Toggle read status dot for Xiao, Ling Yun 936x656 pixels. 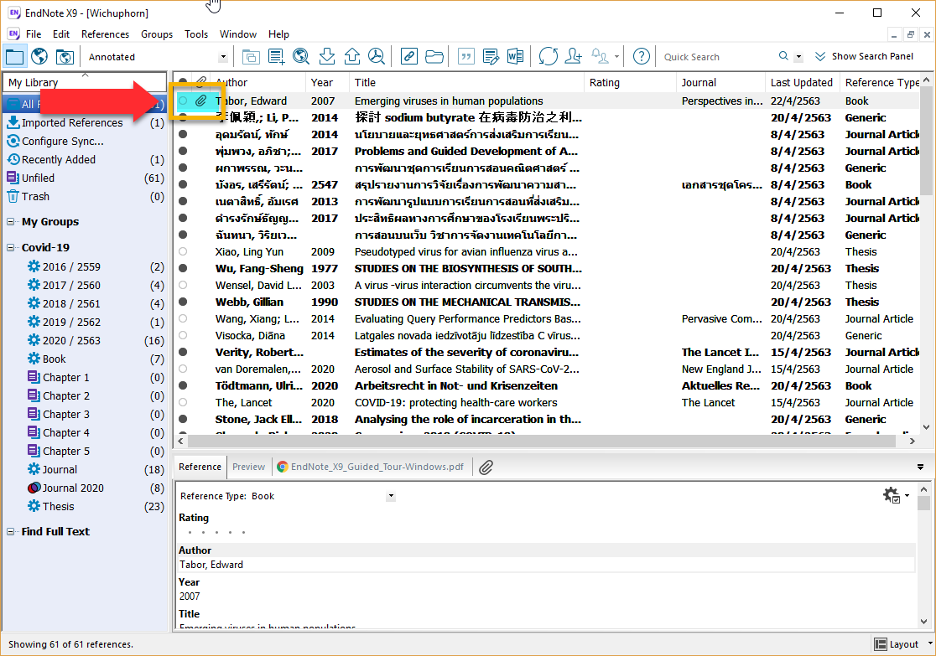click(183, 252)
